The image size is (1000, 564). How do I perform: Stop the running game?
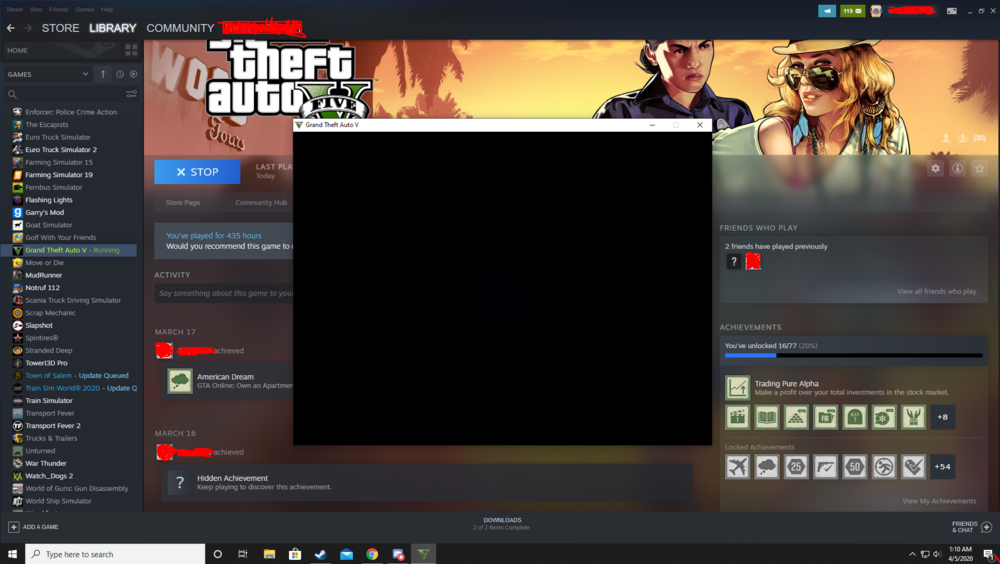click(x=197, y=172)
